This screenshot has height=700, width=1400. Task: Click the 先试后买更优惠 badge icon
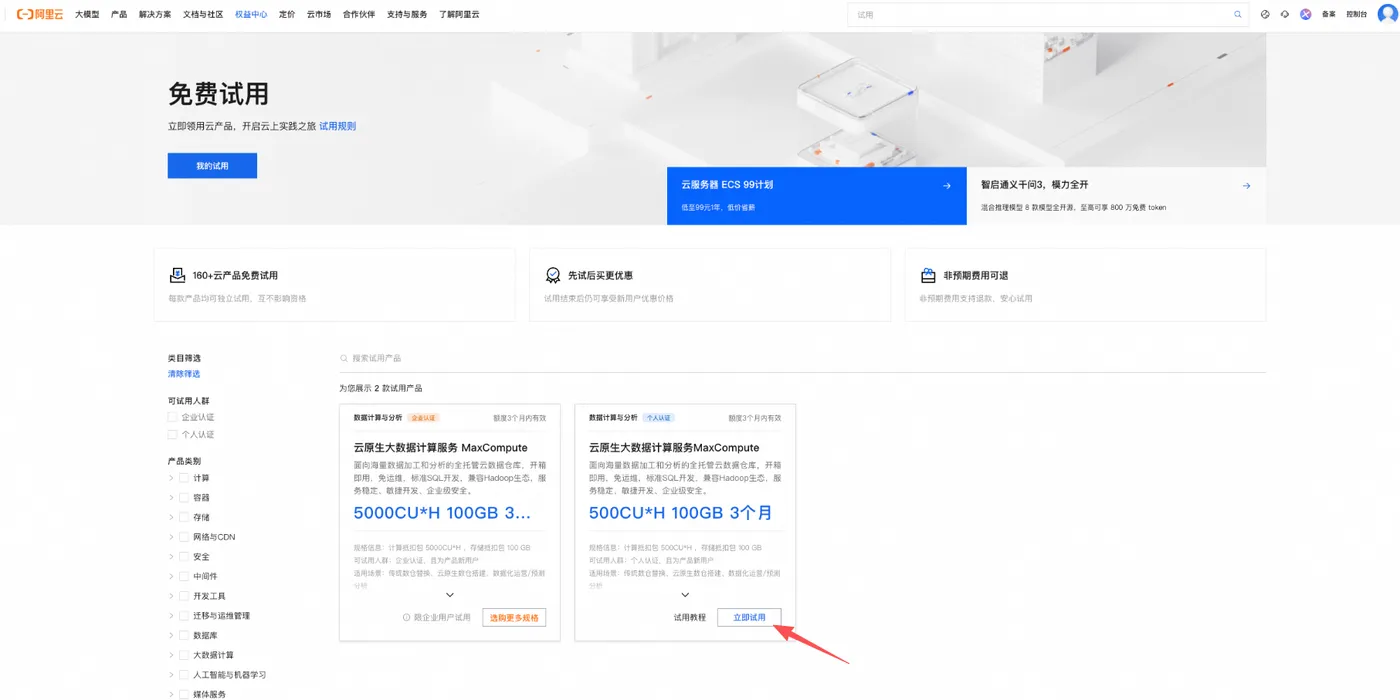(x=553, y=275)
